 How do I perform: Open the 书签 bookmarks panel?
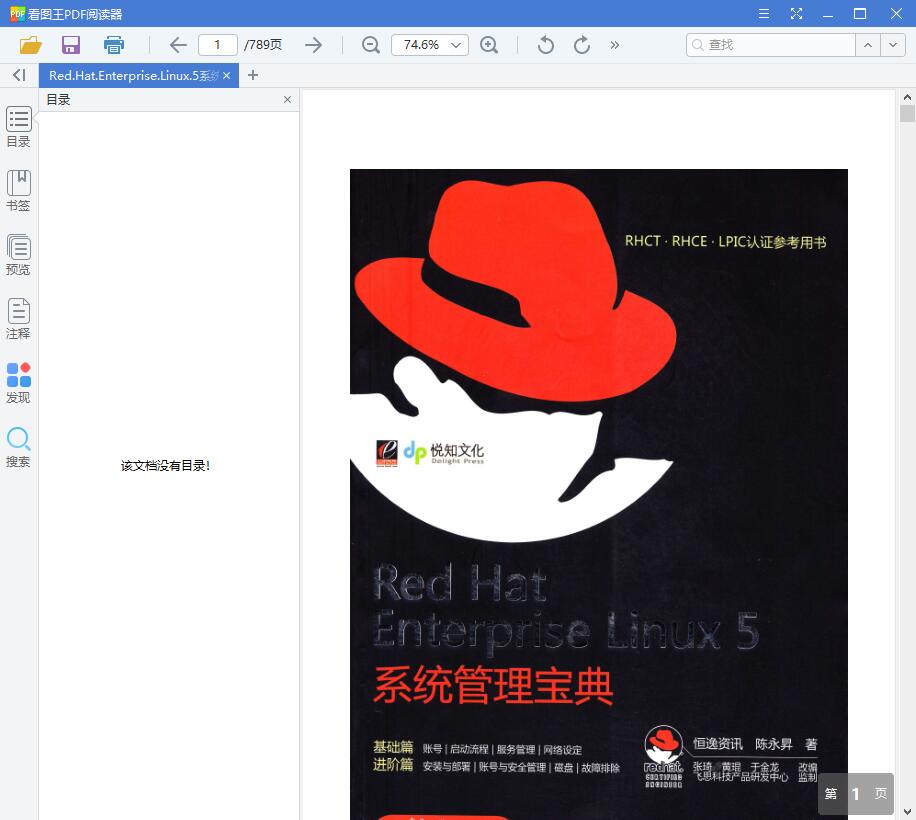pyautogui.click(x=19, y=191)
